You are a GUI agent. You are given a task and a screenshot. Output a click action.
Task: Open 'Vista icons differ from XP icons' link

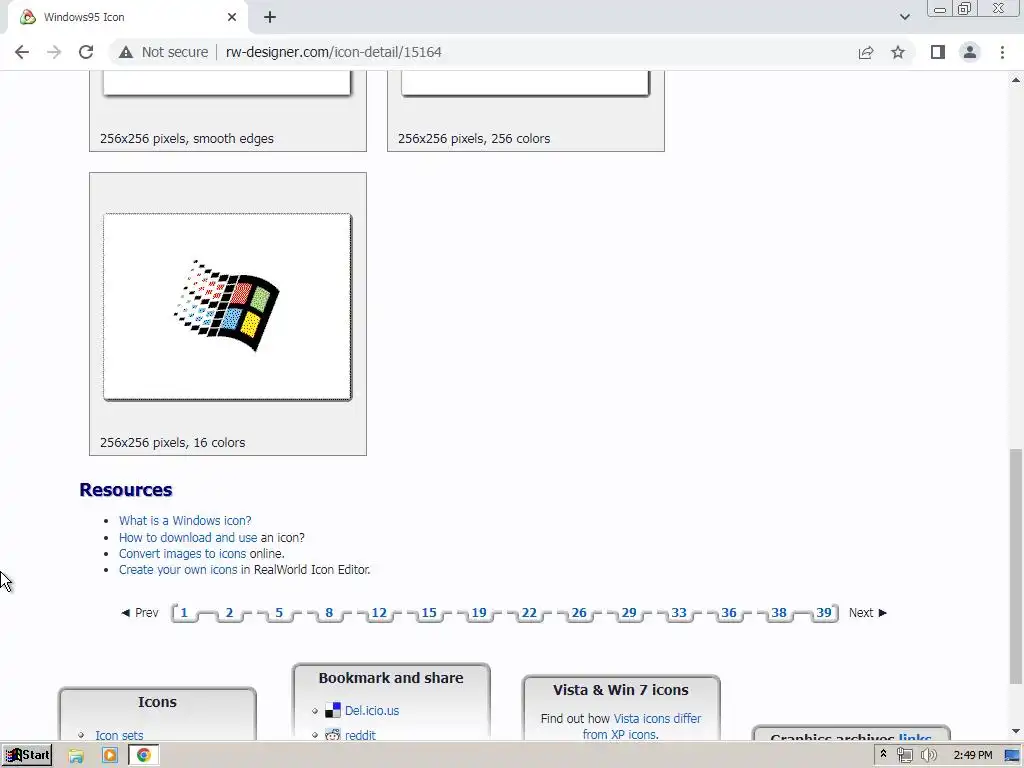(x=642, y=726)
